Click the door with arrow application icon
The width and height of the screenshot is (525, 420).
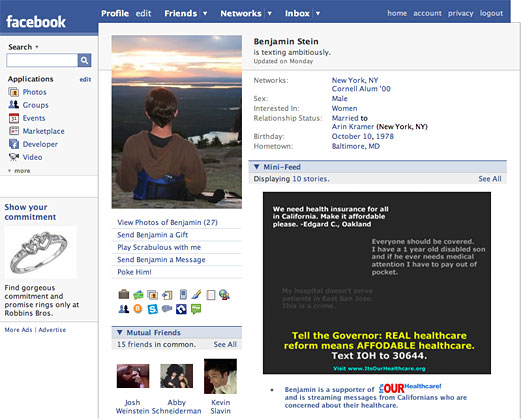167,295
